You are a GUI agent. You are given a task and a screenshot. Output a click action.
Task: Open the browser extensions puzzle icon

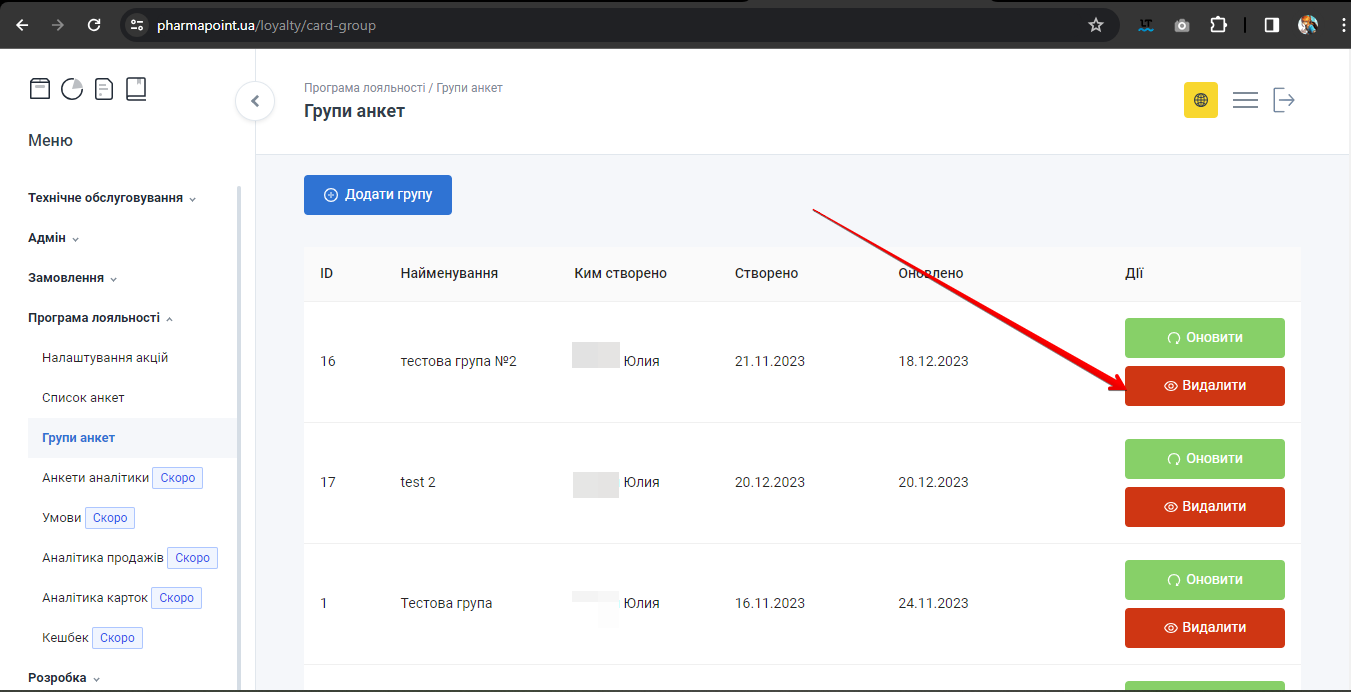click(x=1218, y=25)
